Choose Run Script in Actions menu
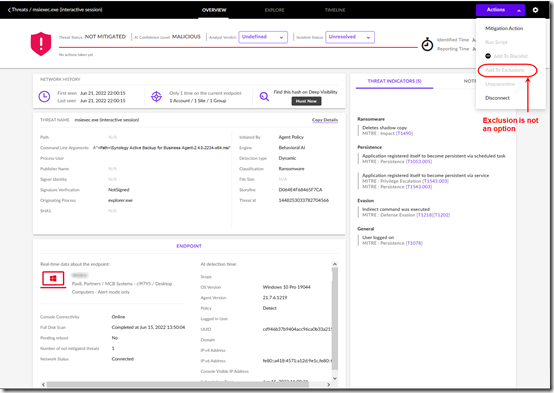The image size is (554, 393). (x=496, y=42)
